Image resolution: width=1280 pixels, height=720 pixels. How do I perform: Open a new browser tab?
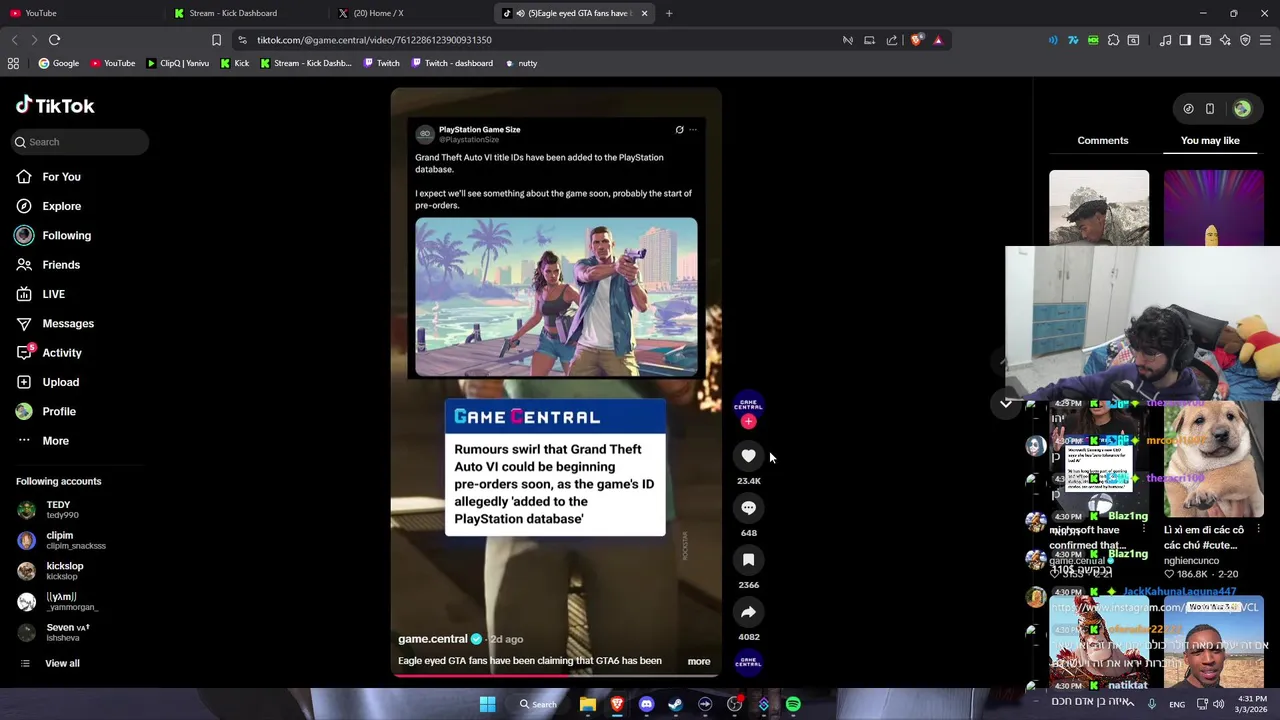coord(669,13)
